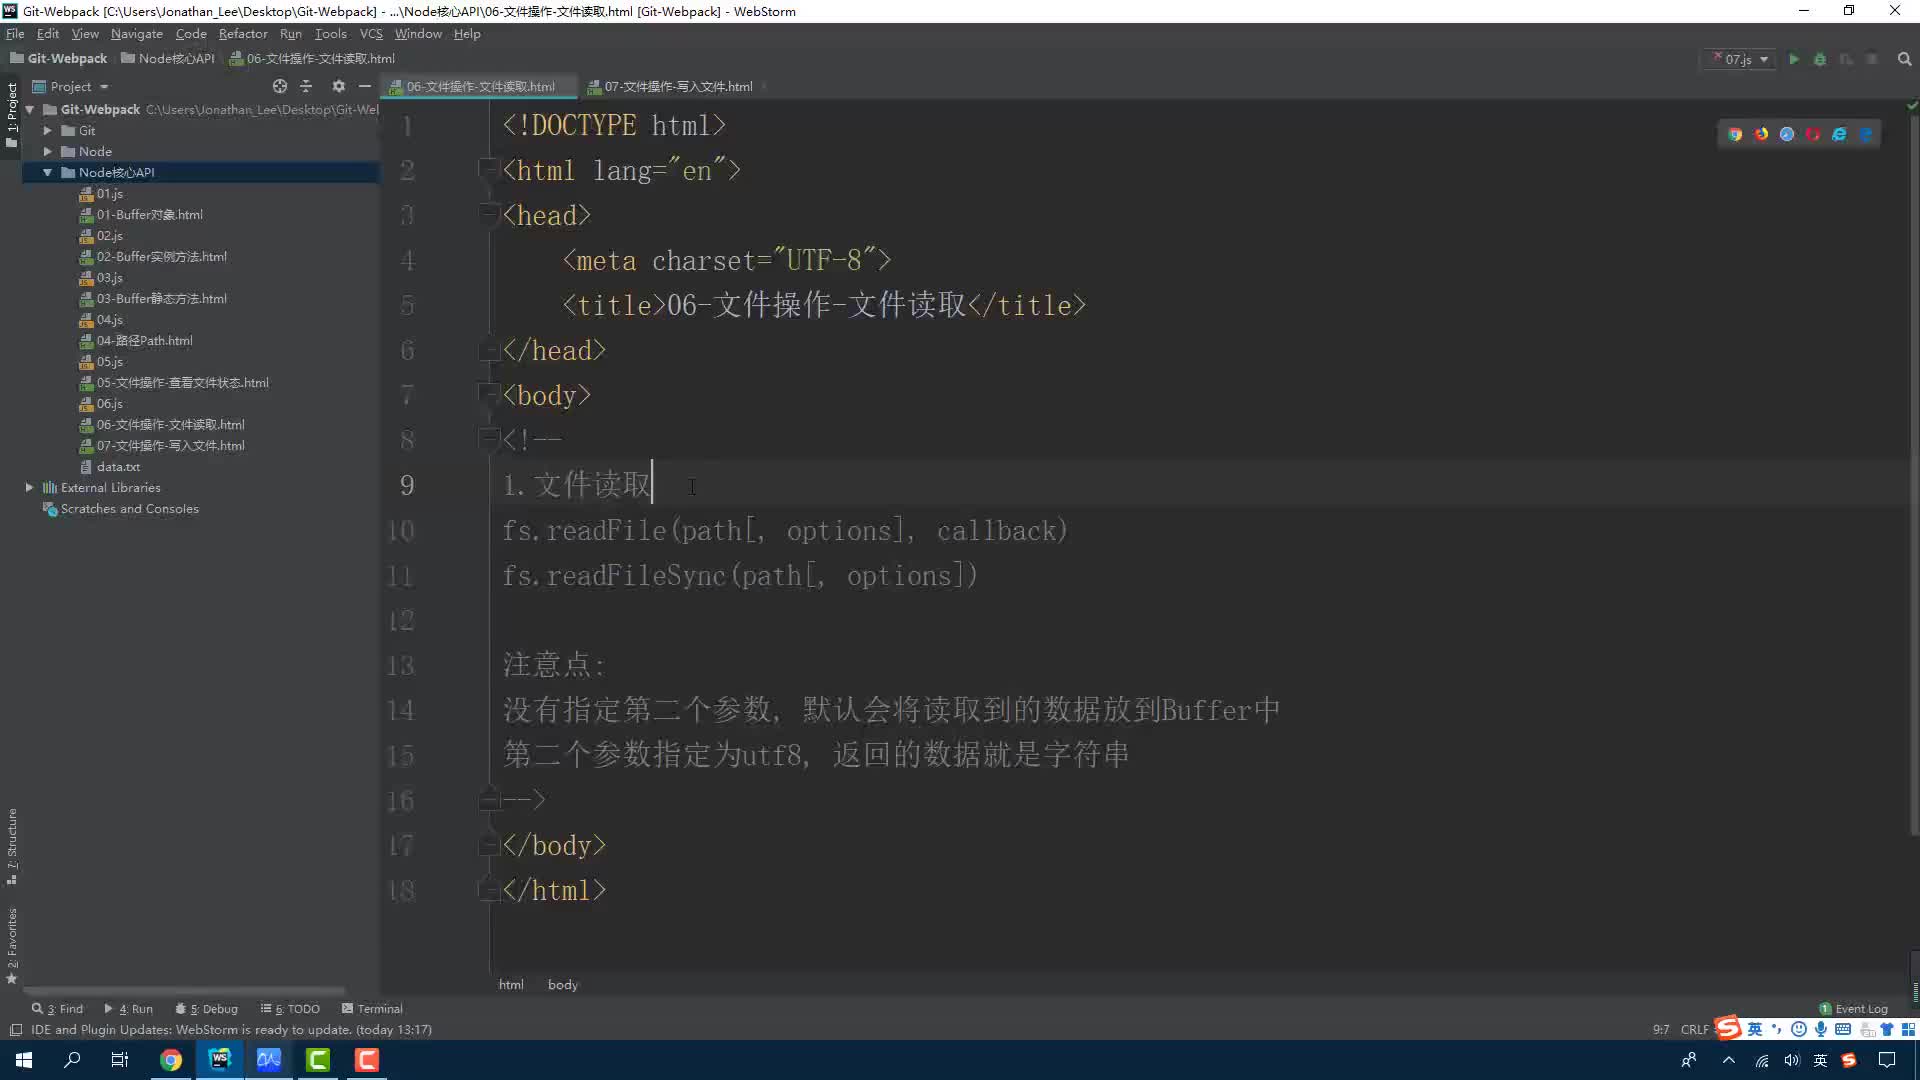Run the 07.js configuration
The width and height of the screenshot is (1920, 1080).
(x=1794, y=59)
